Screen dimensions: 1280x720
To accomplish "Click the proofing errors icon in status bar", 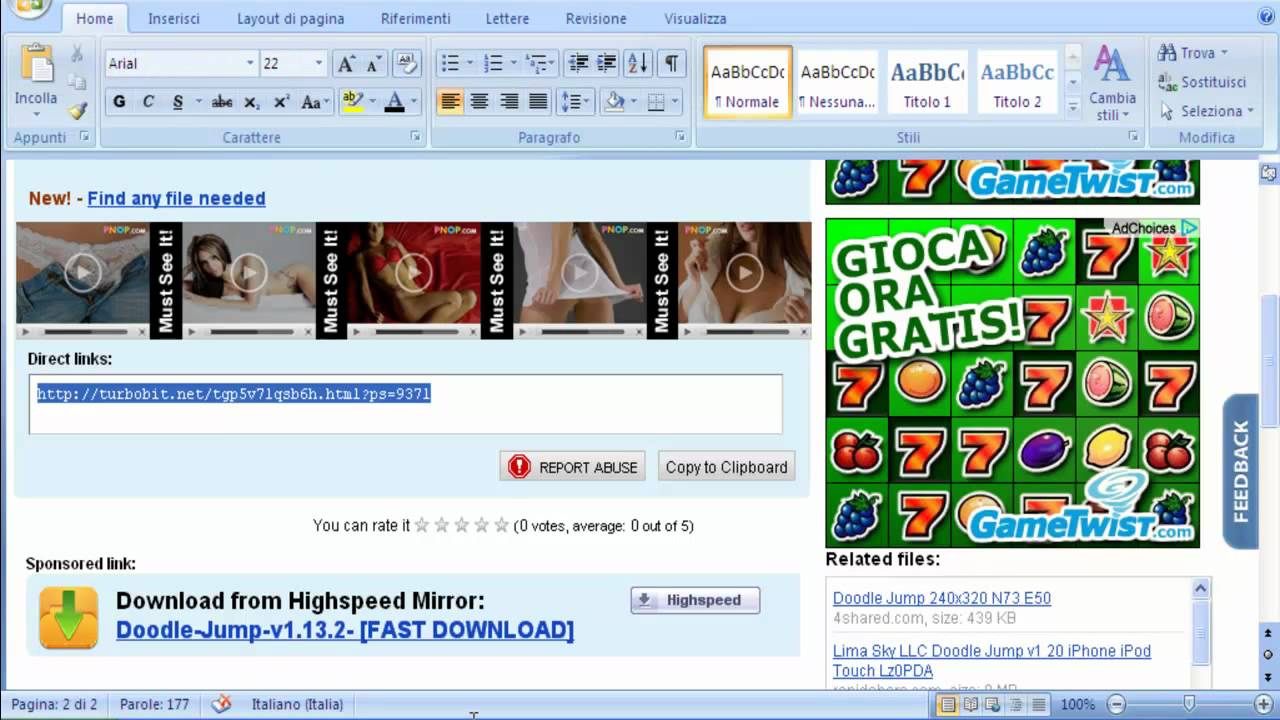I will 221,704.
